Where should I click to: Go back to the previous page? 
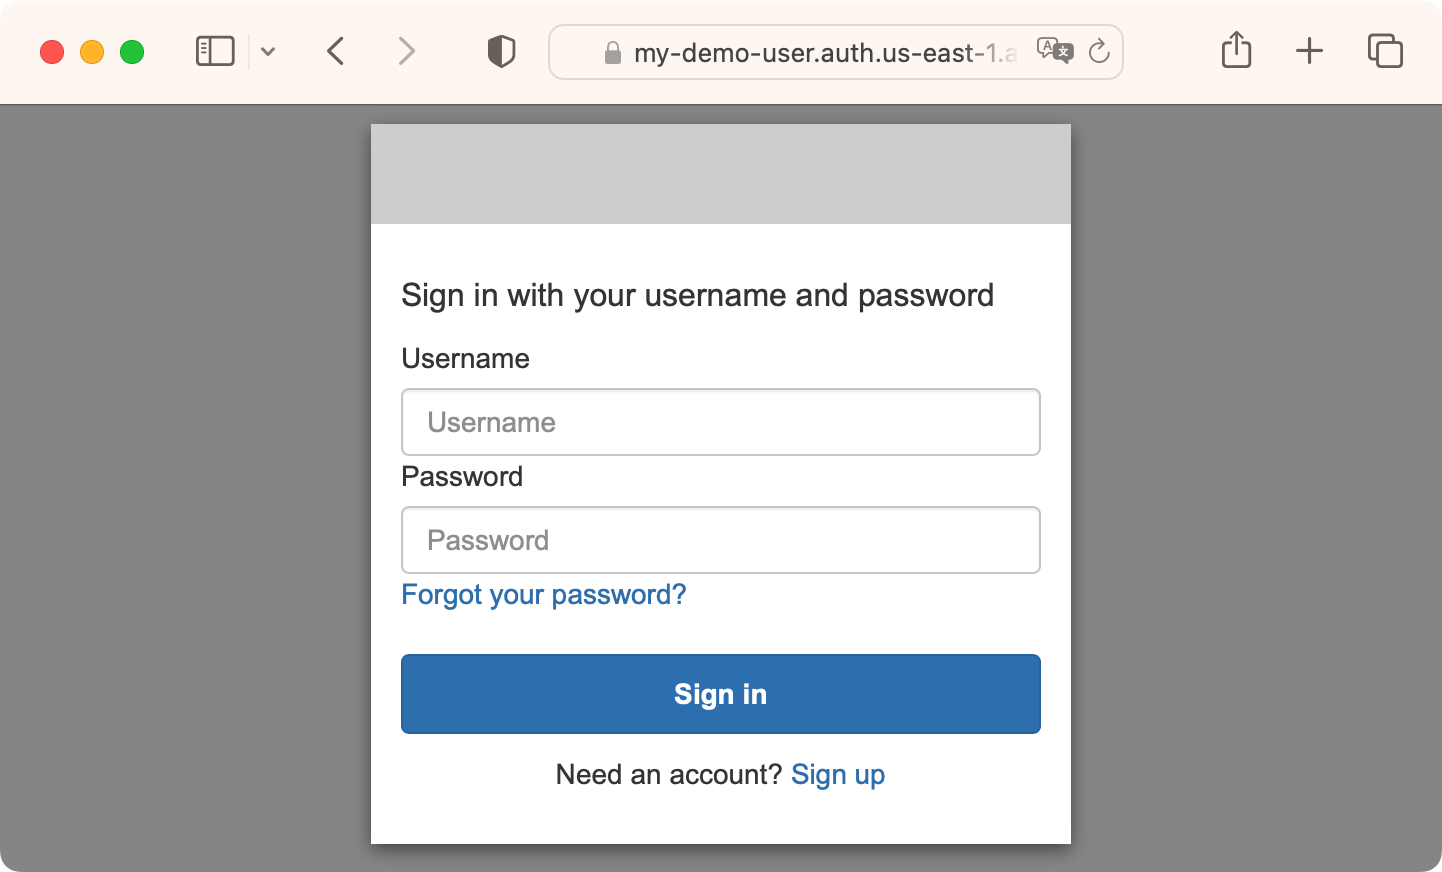point(336,51)
